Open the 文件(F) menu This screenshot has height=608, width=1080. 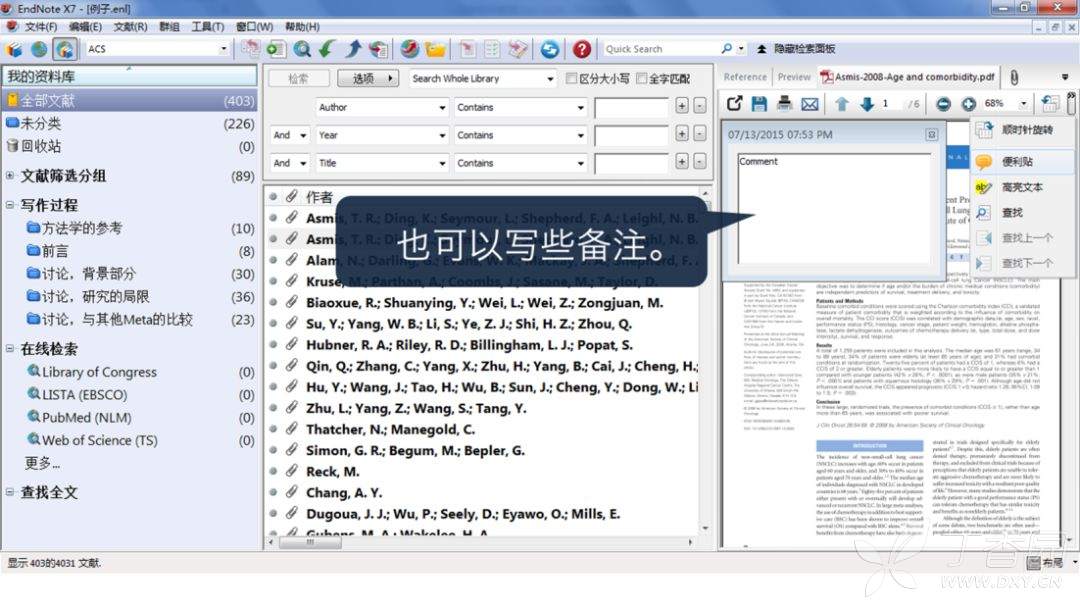tap(41, 27)
